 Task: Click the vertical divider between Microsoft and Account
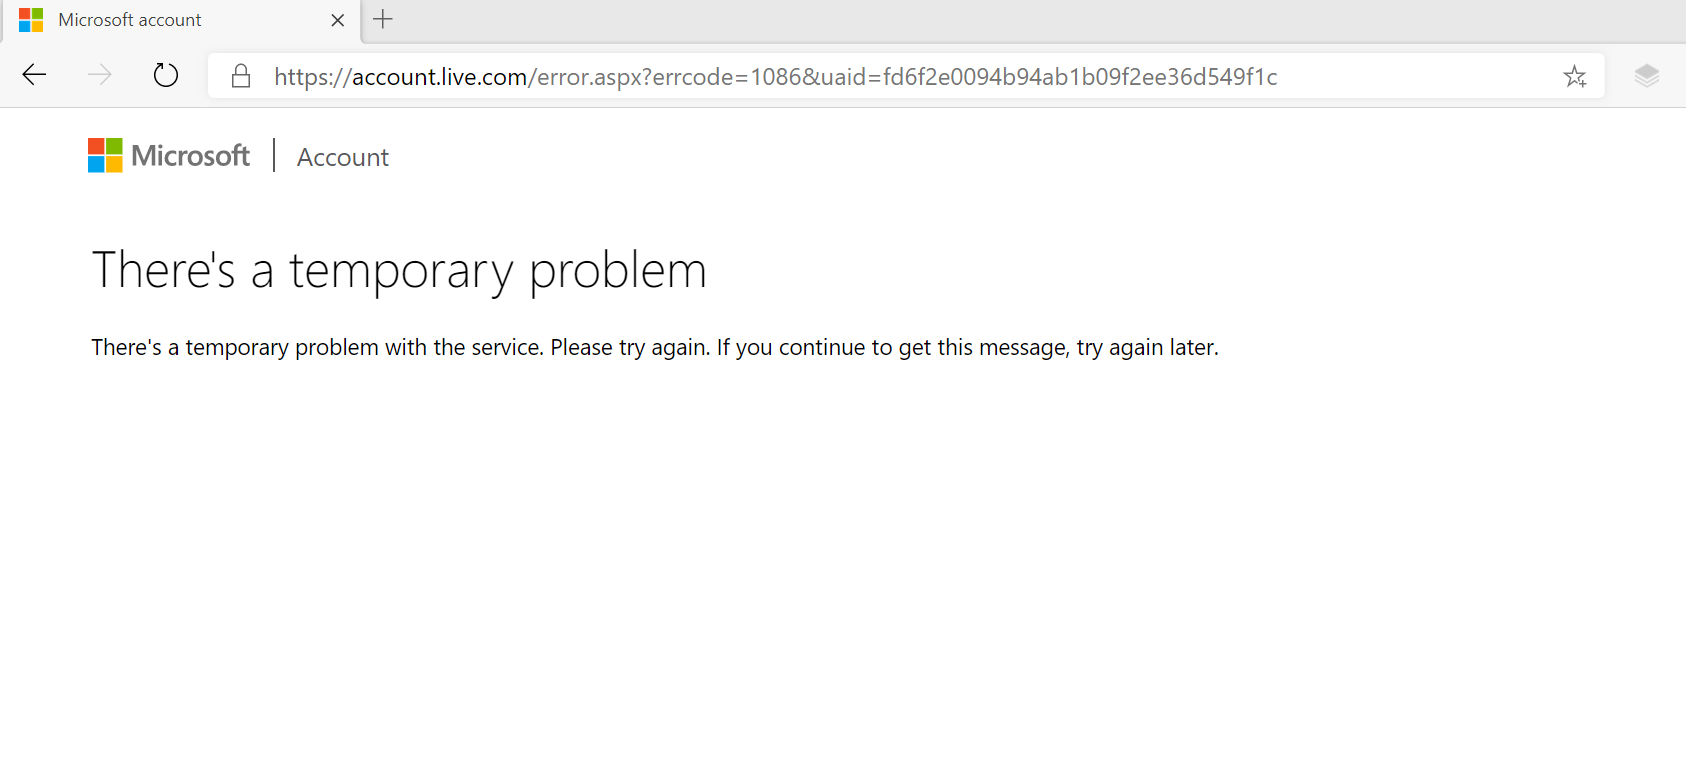[x=274, y=155]
